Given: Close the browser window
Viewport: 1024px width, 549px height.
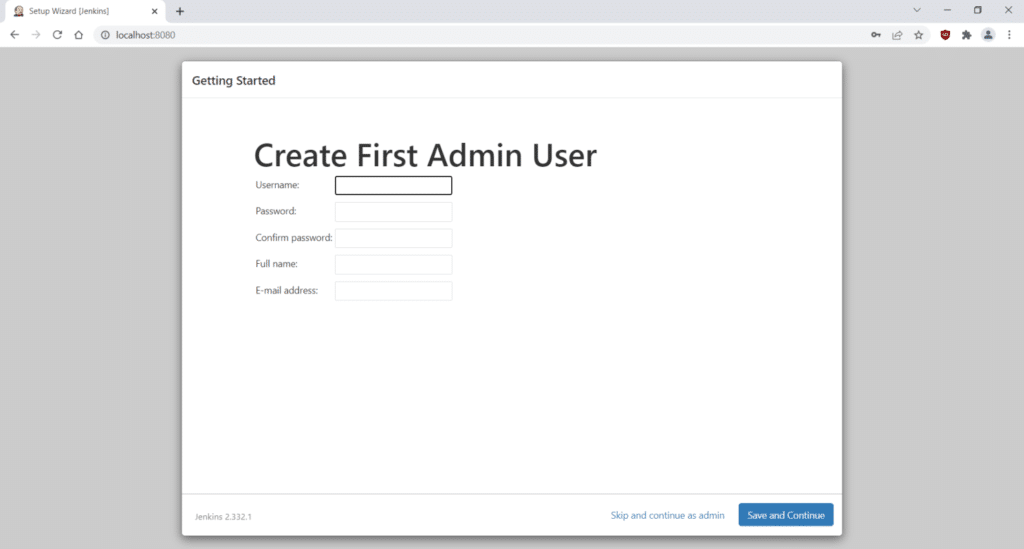Looking at the screenshot, I should 1008,10.
